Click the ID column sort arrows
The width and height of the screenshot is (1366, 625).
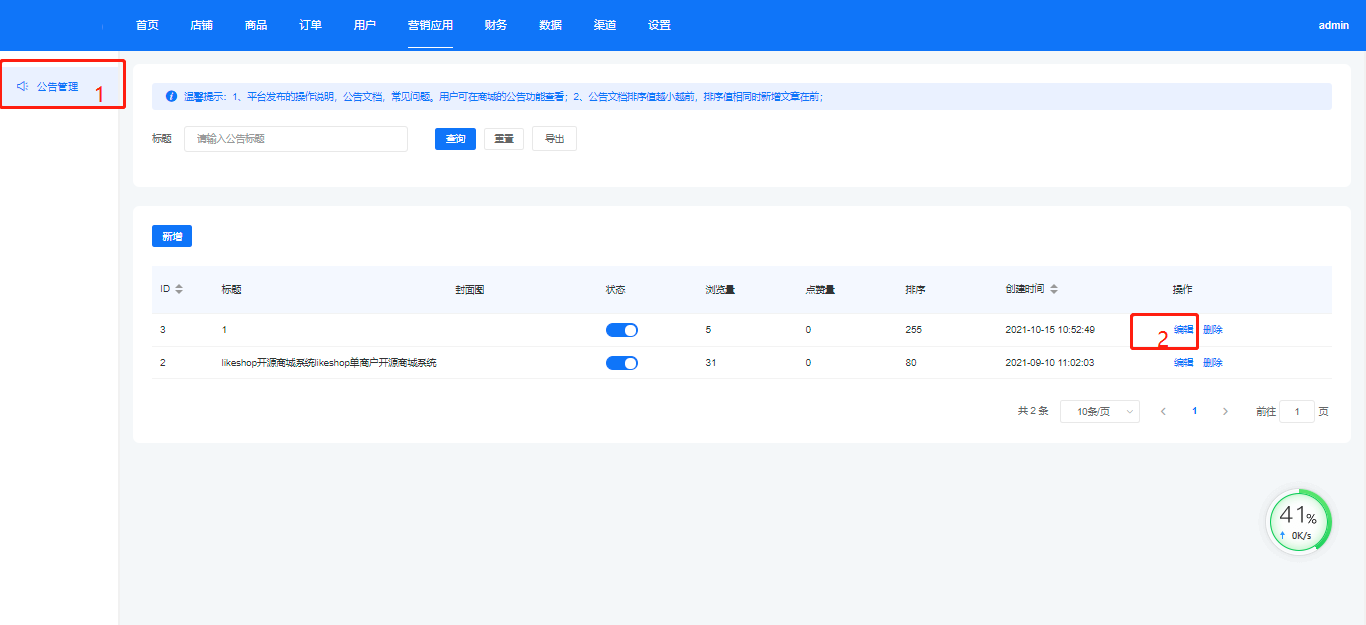coord(179,289)
